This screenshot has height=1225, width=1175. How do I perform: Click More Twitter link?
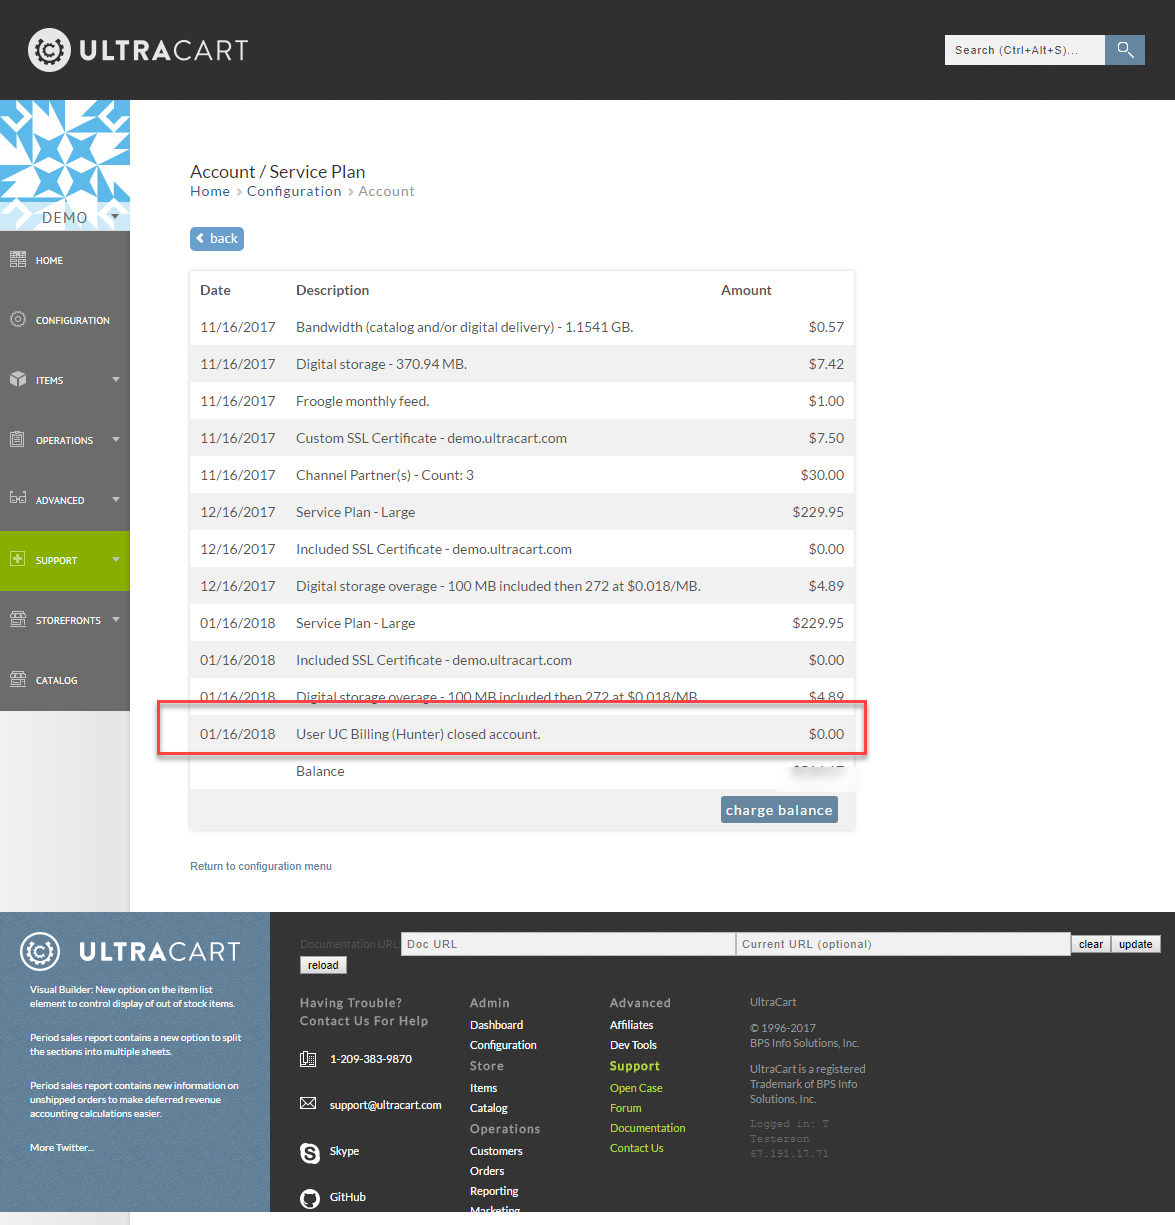pos(62,1147)
